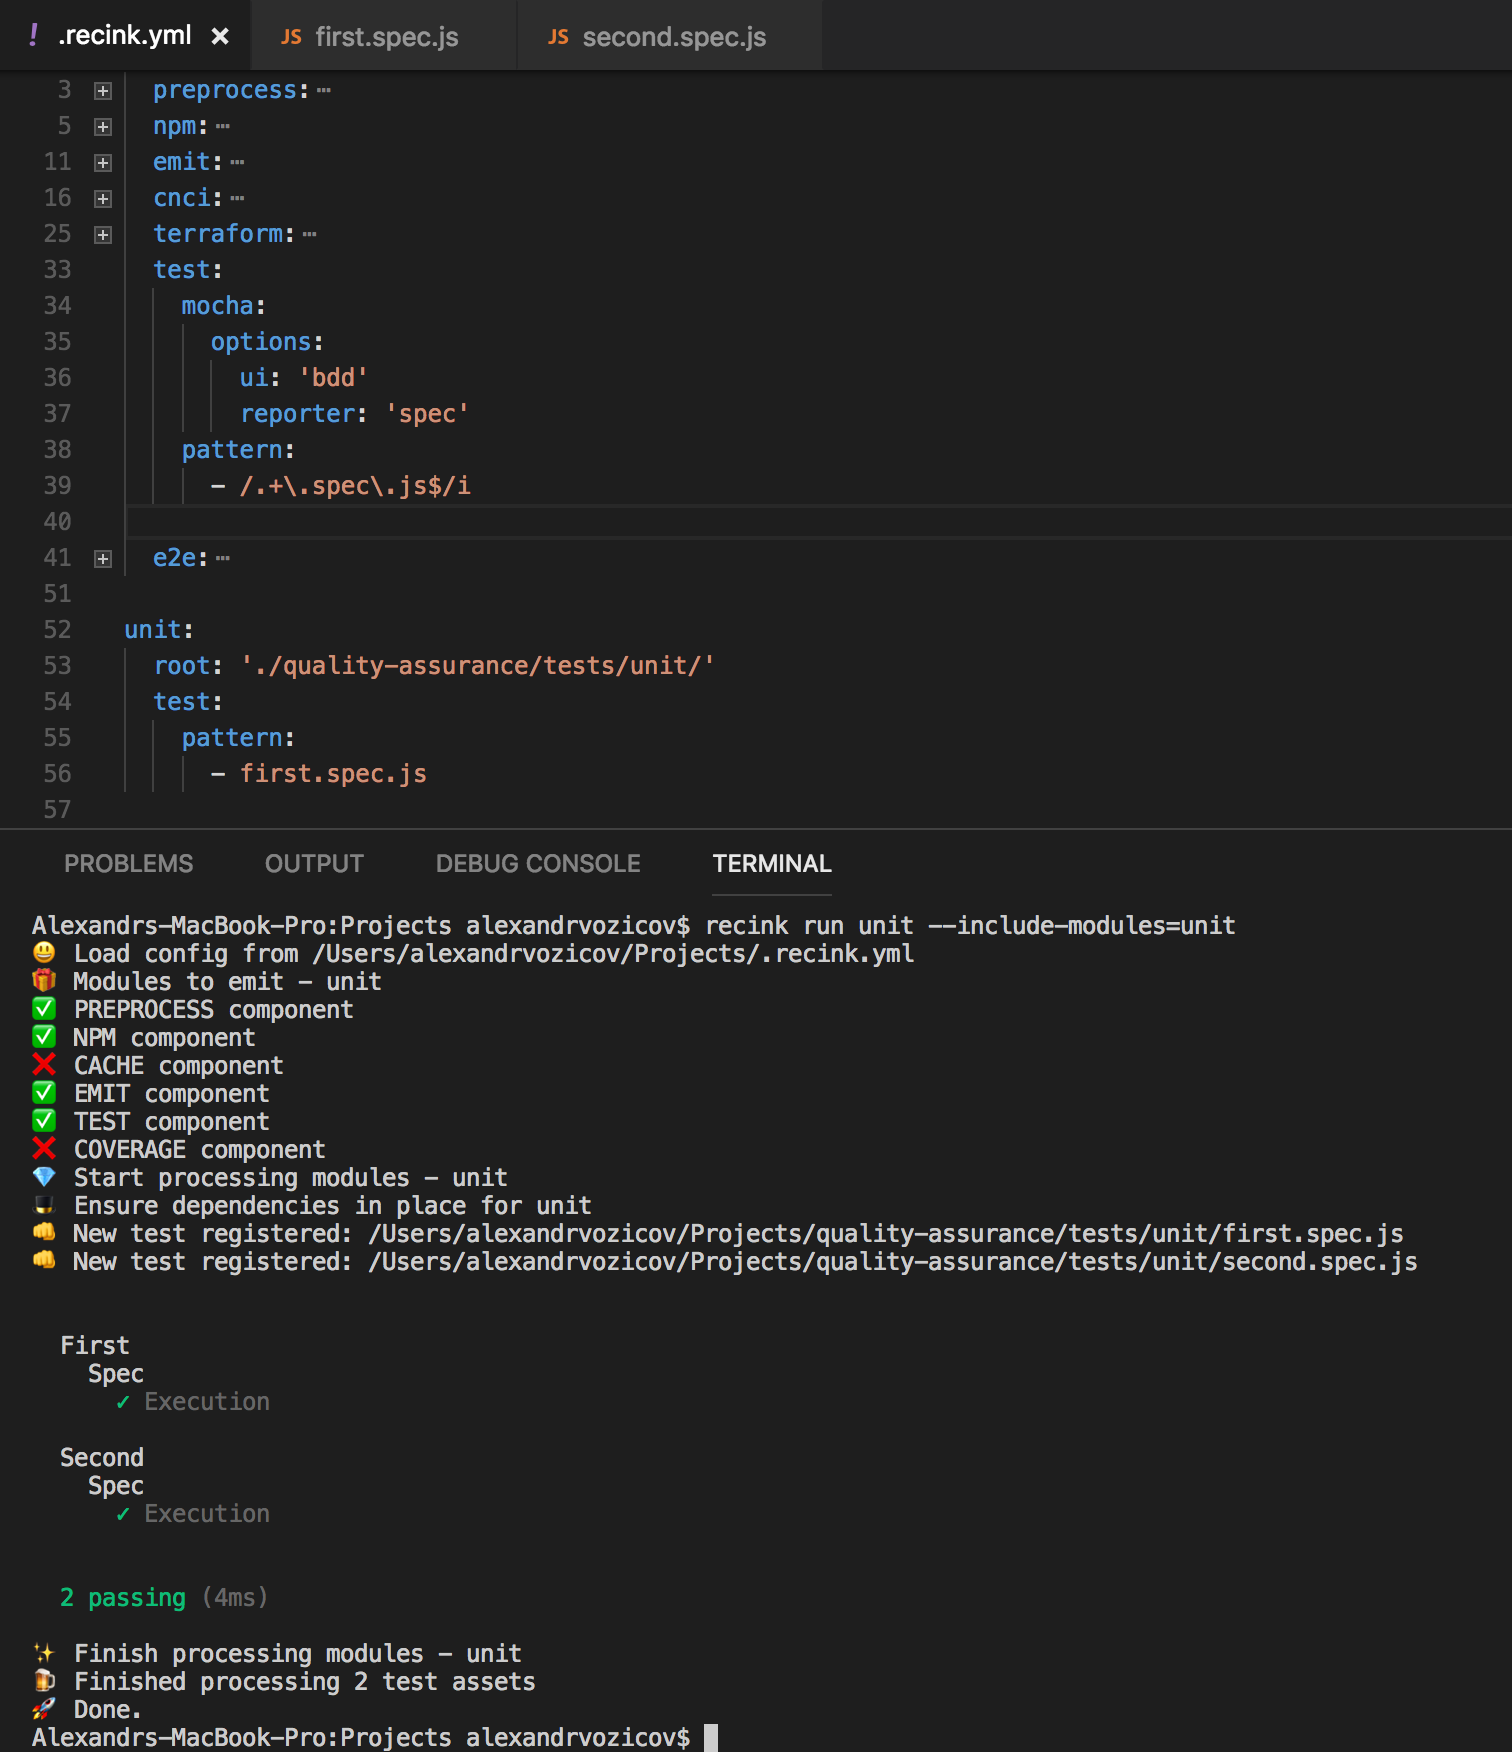Click the '2 passing' result text
This screenshot has height=1752, width=1512.
tap(123, 1598)
